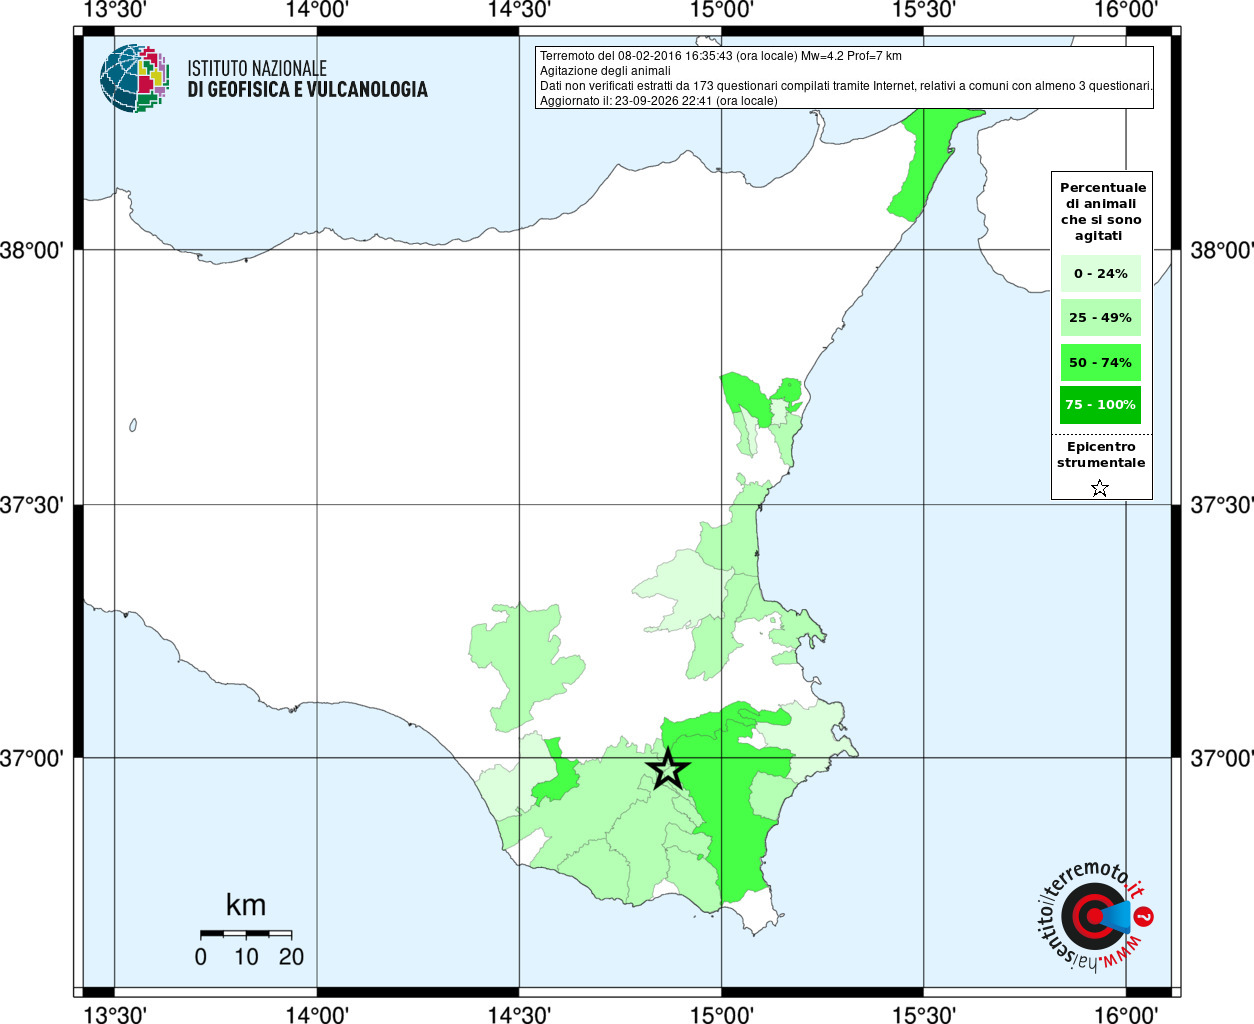Select the 0 - 24% legend swatch

(x=1101, y=273)
